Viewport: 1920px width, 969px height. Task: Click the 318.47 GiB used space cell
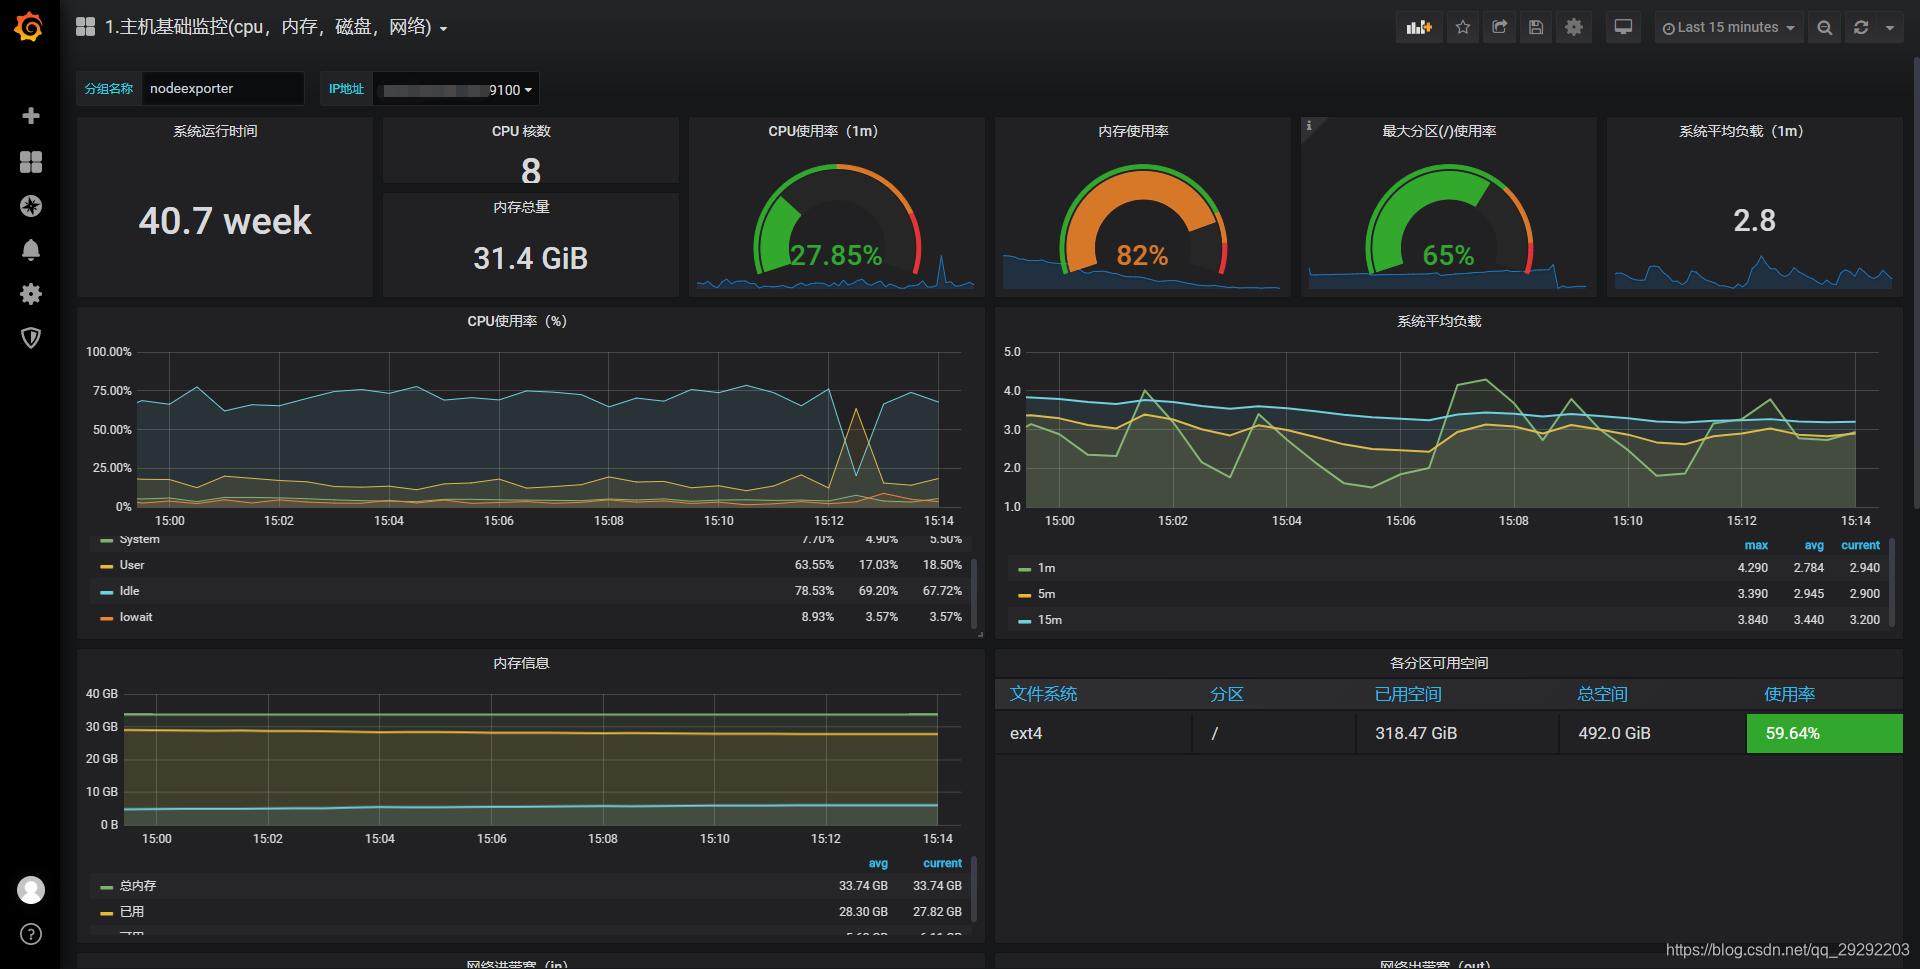pyautogui.click(x=1457, y=733)
